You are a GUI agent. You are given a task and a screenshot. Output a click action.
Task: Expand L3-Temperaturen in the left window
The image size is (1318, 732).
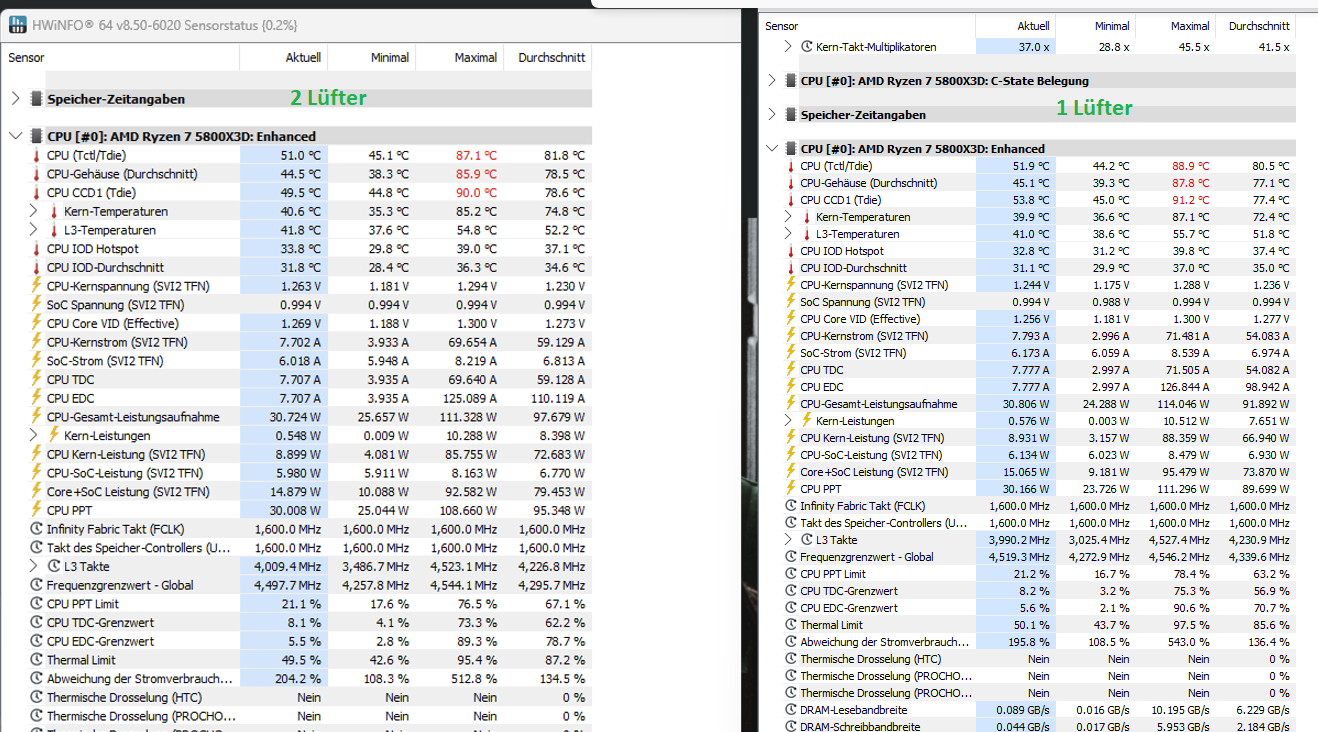tap(33, 230)
